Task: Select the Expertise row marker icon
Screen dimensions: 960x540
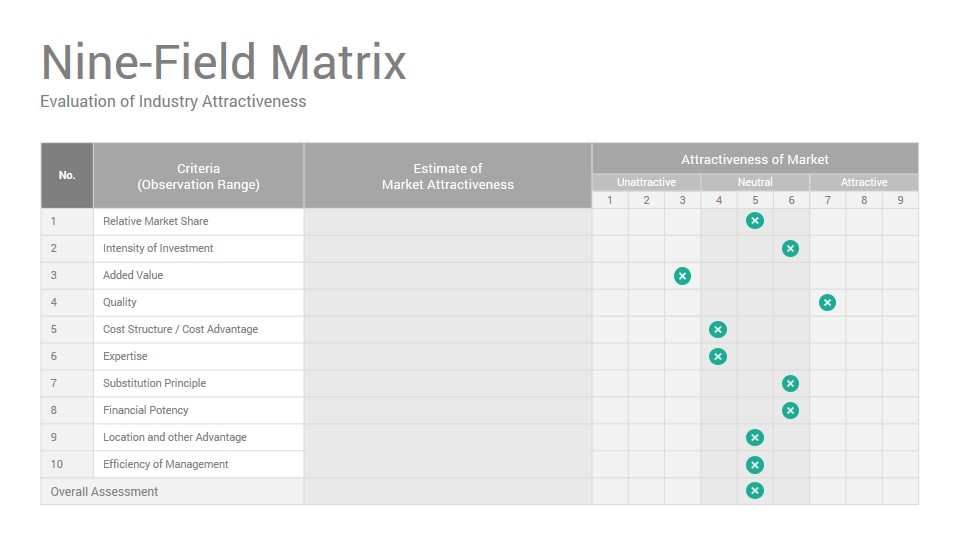Action: (718, 356)
